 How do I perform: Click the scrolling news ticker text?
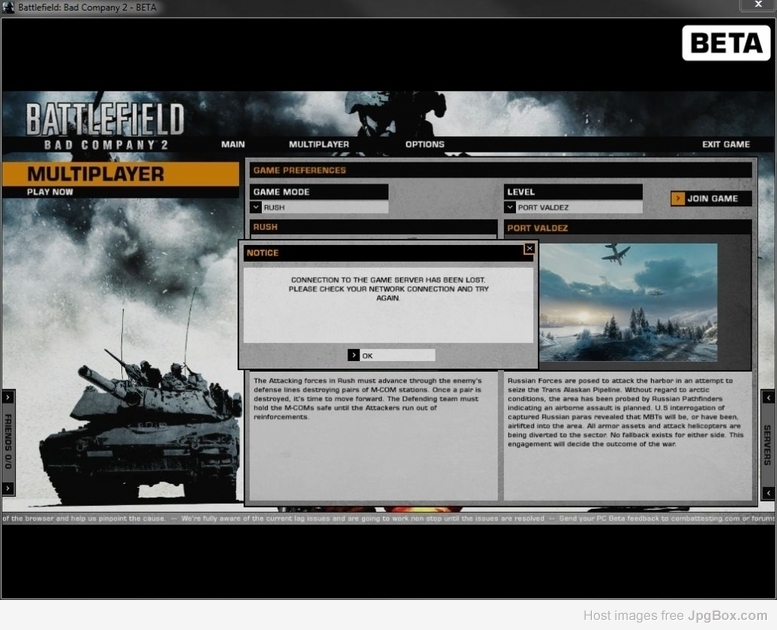point(388,518)
